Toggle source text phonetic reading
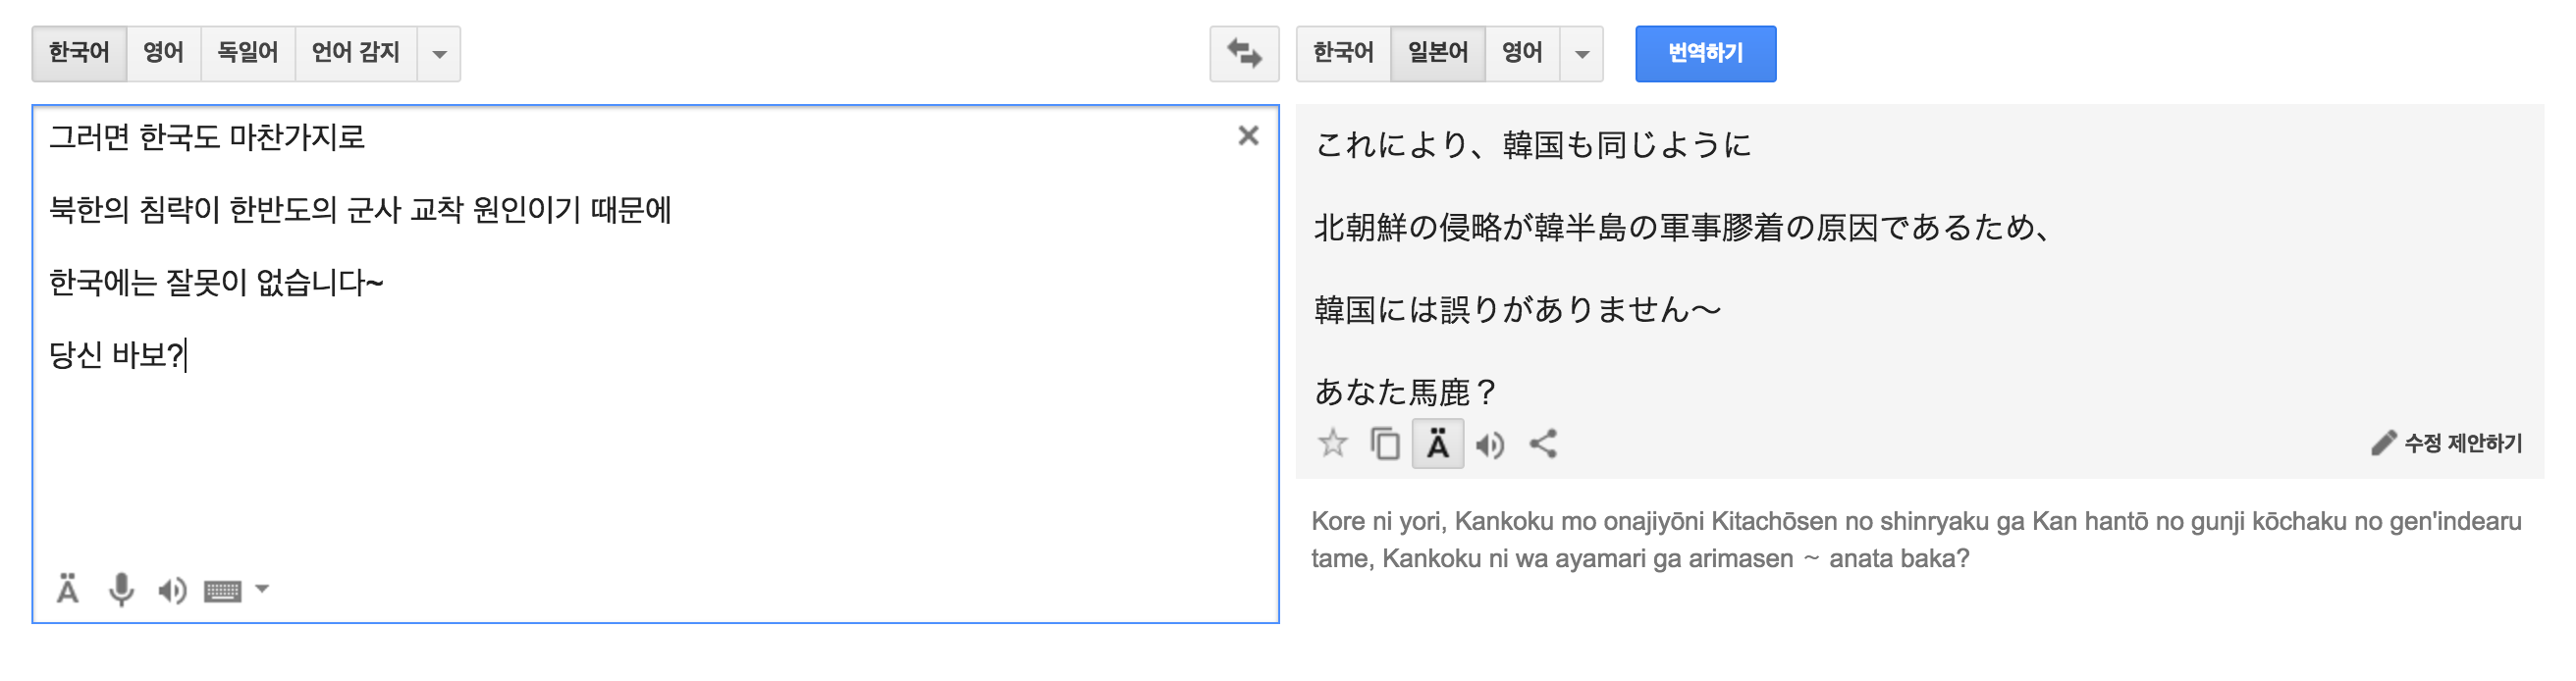Screen dimensions: 2576x681 click(67, 590)
